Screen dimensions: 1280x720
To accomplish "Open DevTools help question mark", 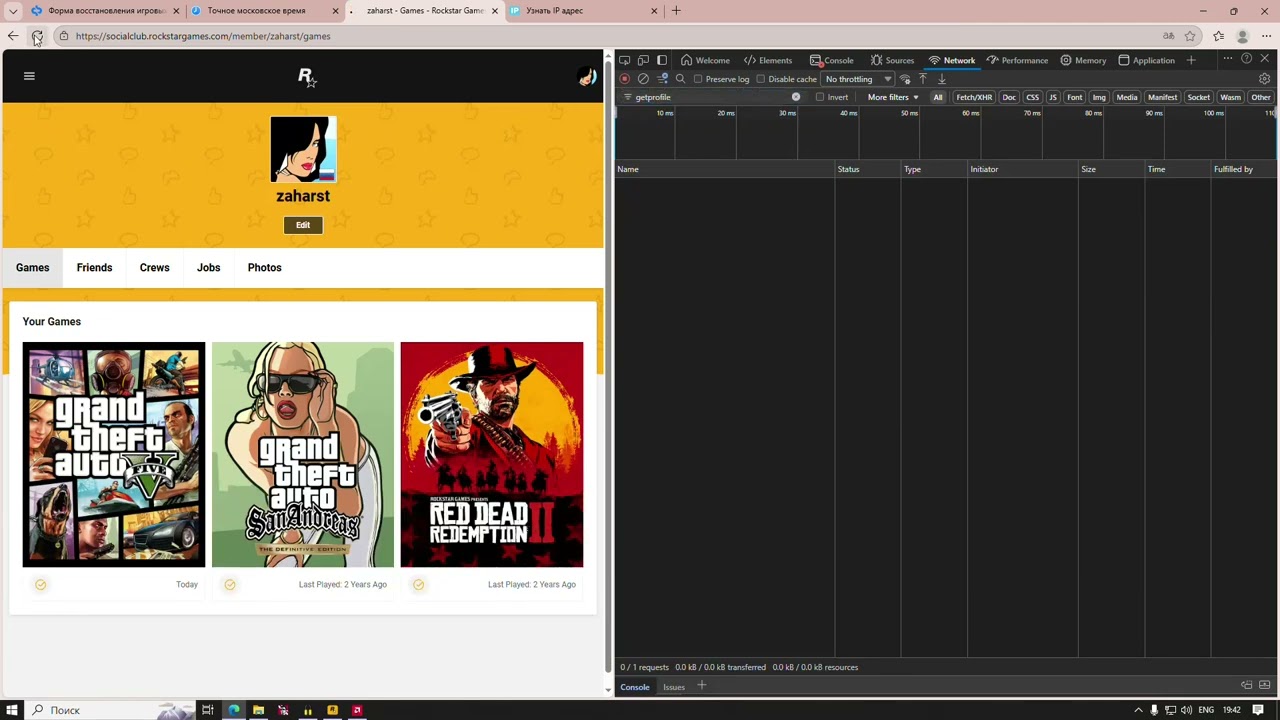I will (x=1246, y=60).
